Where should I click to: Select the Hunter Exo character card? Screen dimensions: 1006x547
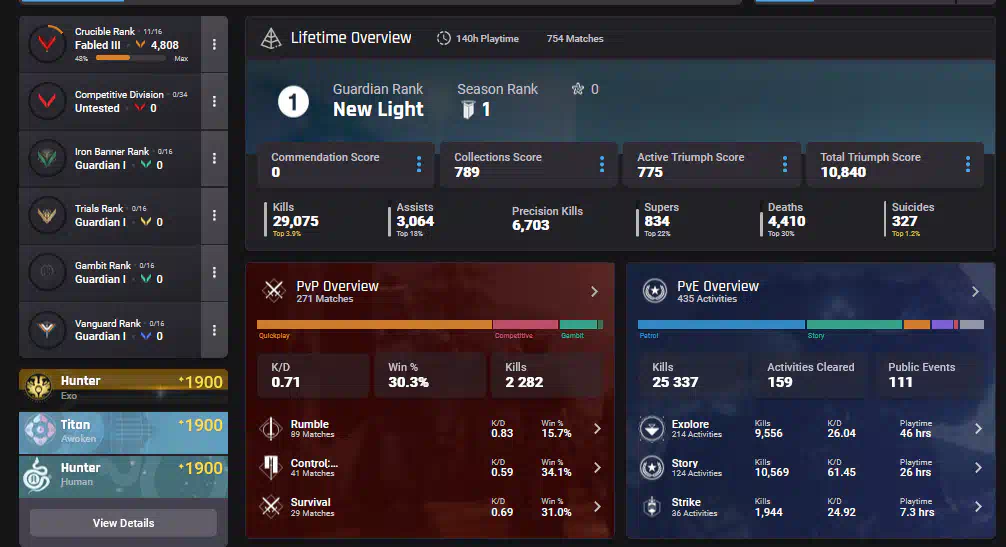(123, 387)
